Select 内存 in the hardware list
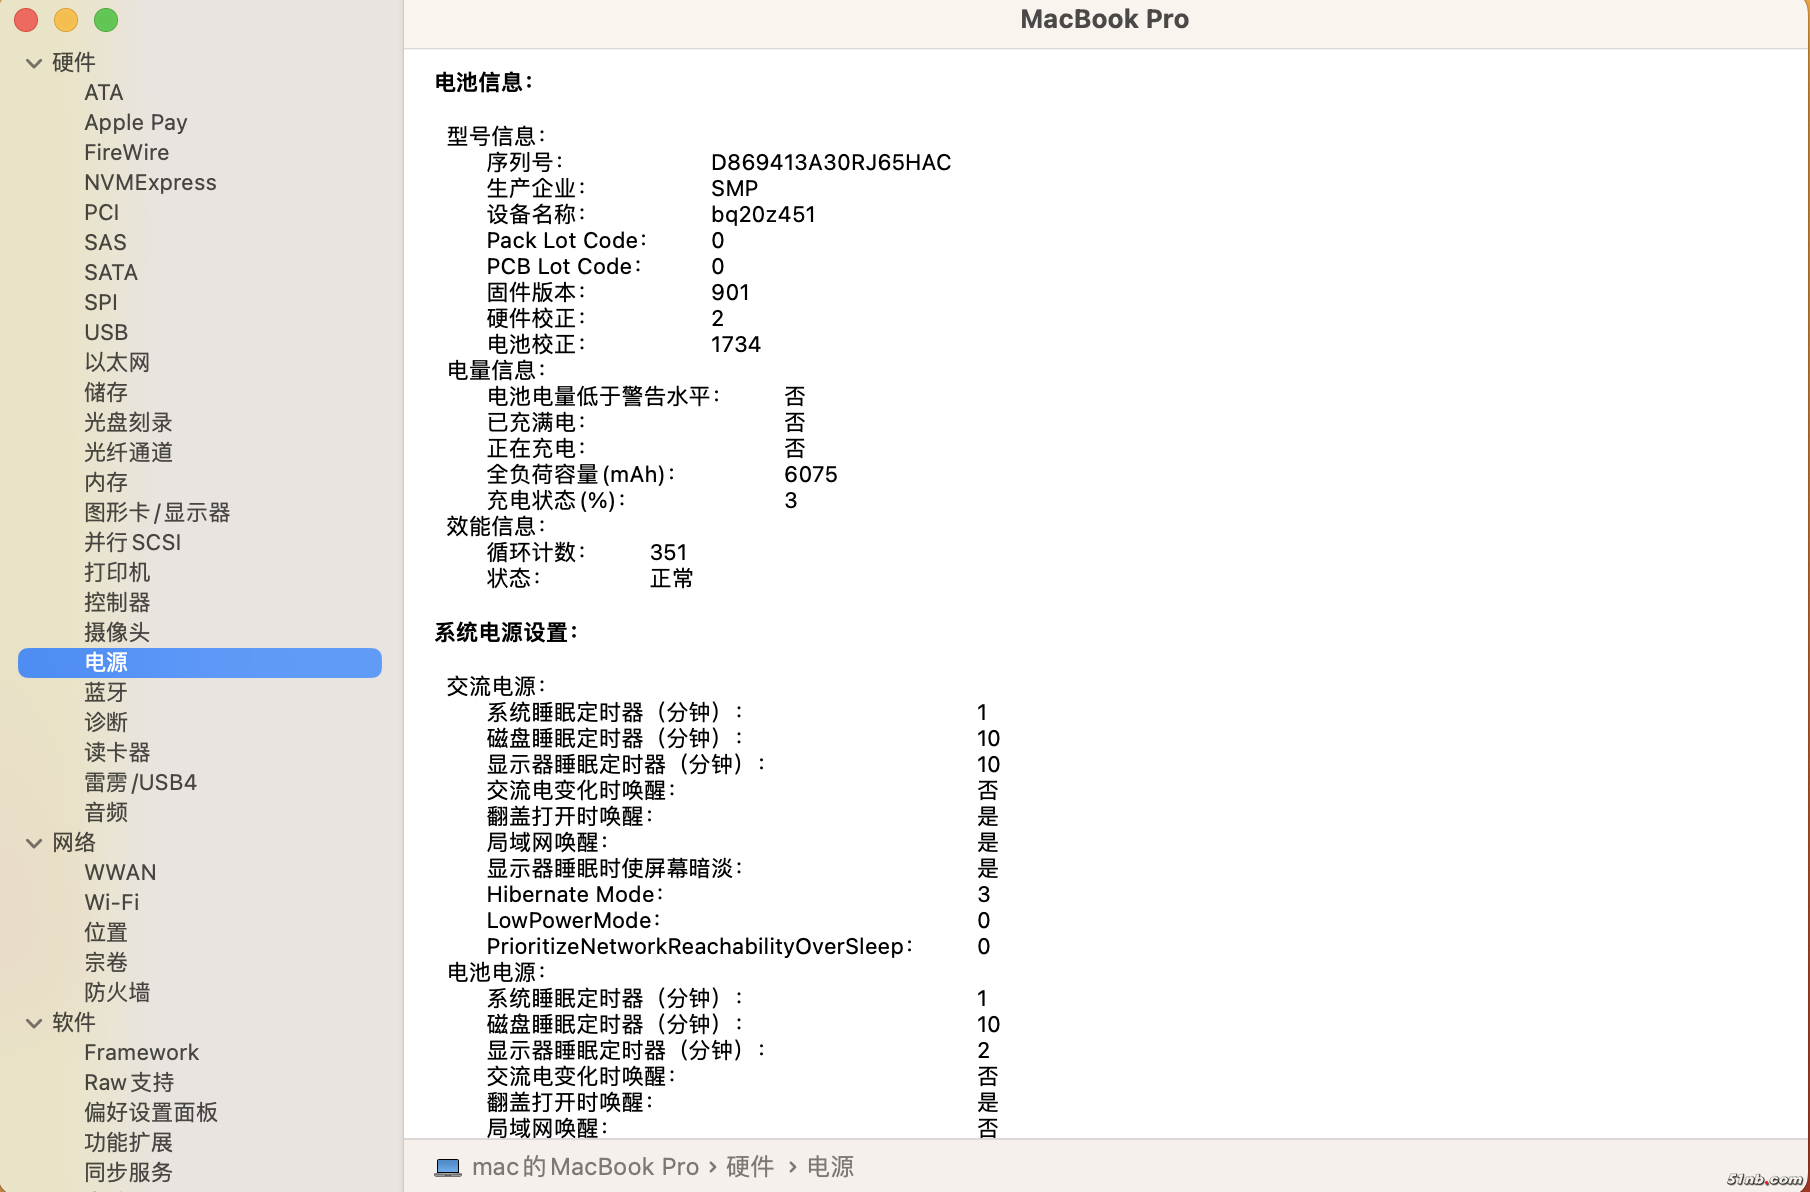This screenshot has width=1810, height=1192. coord(106,483)
